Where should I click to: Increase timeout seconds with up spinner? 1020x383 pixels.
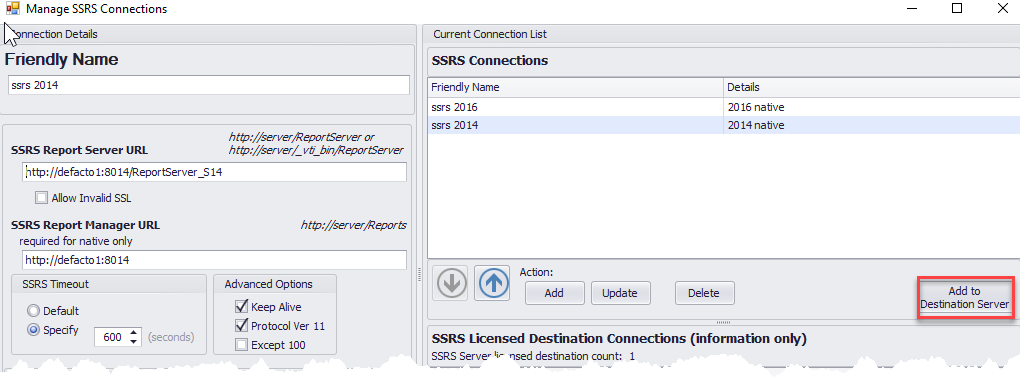(x=134, y=333)
